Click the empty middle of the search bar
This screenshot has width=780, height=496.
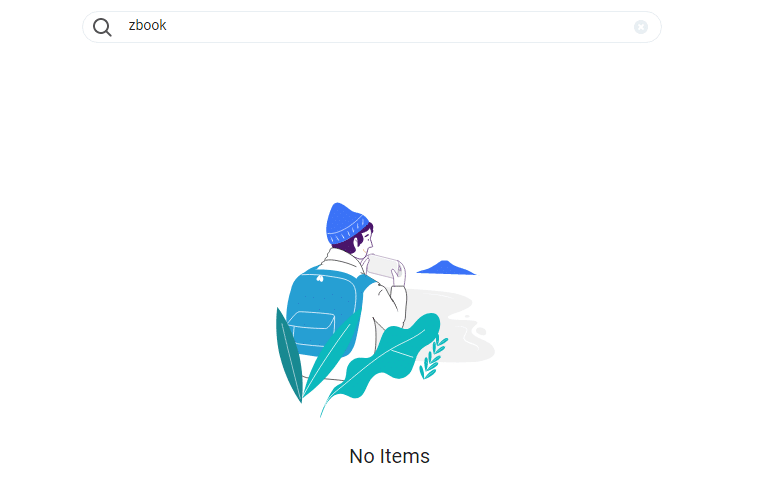pyautogui.click(x=398, y=27)
